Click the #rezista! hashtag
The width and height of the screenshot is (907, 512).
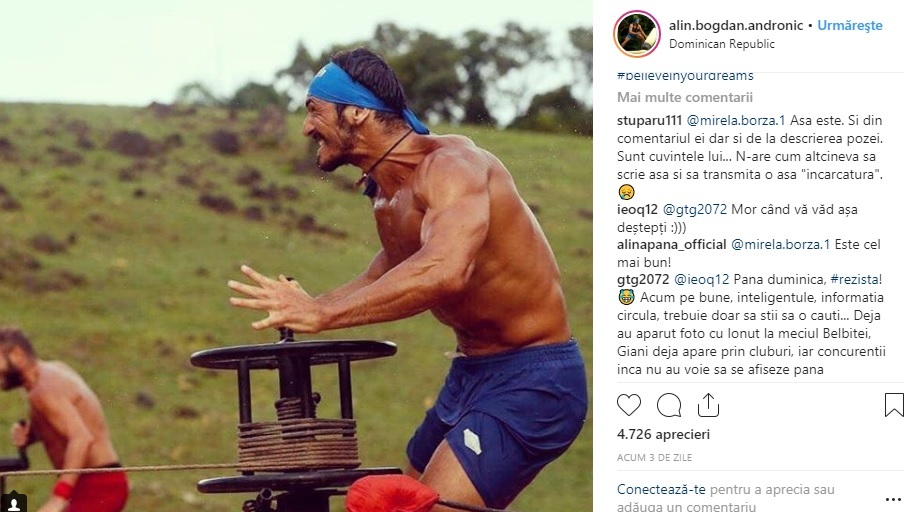coord(856,279)
